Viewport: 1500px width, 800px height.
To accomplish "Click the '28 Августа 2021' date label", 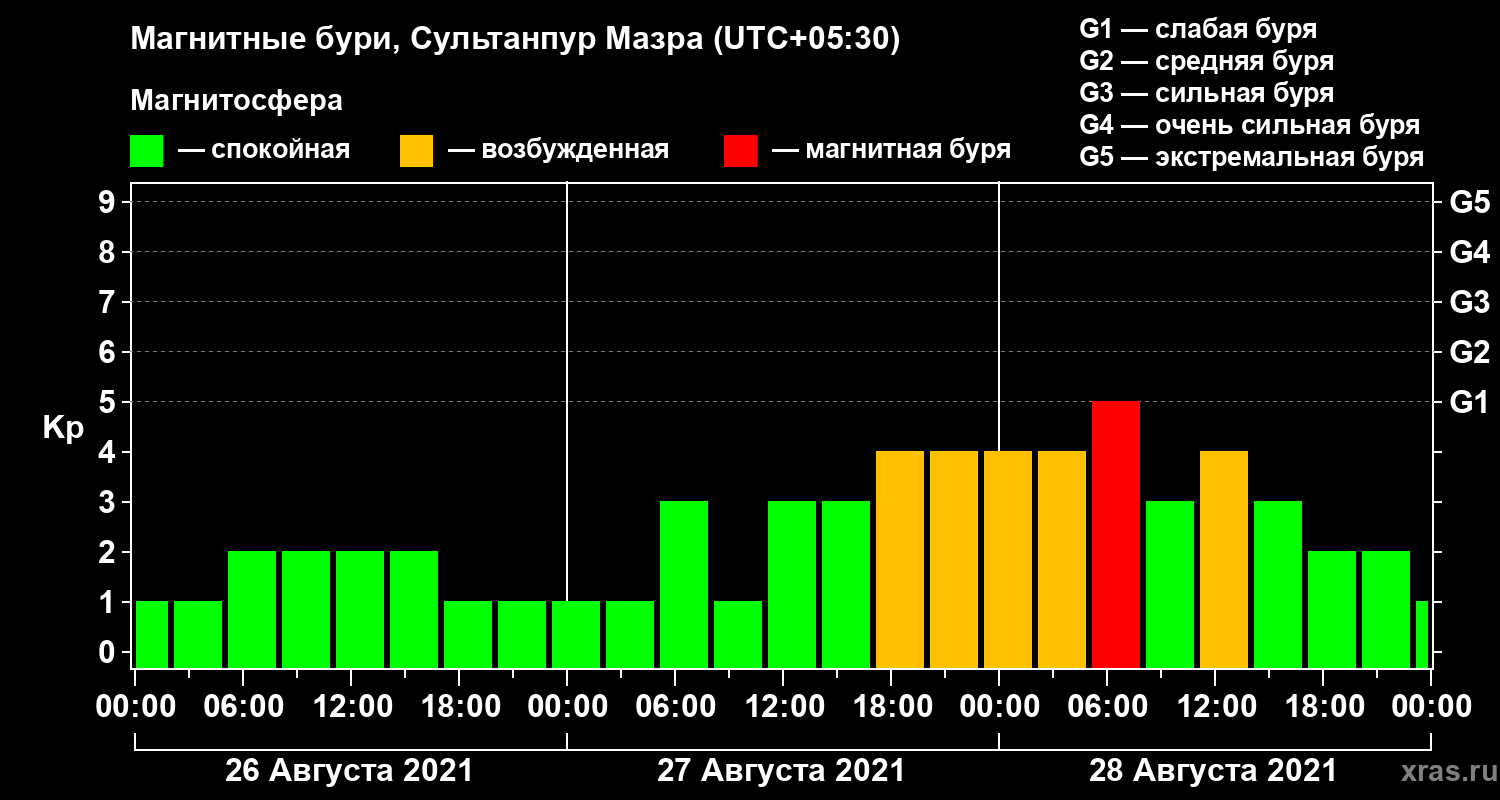I will click(x=1213, y=771).
